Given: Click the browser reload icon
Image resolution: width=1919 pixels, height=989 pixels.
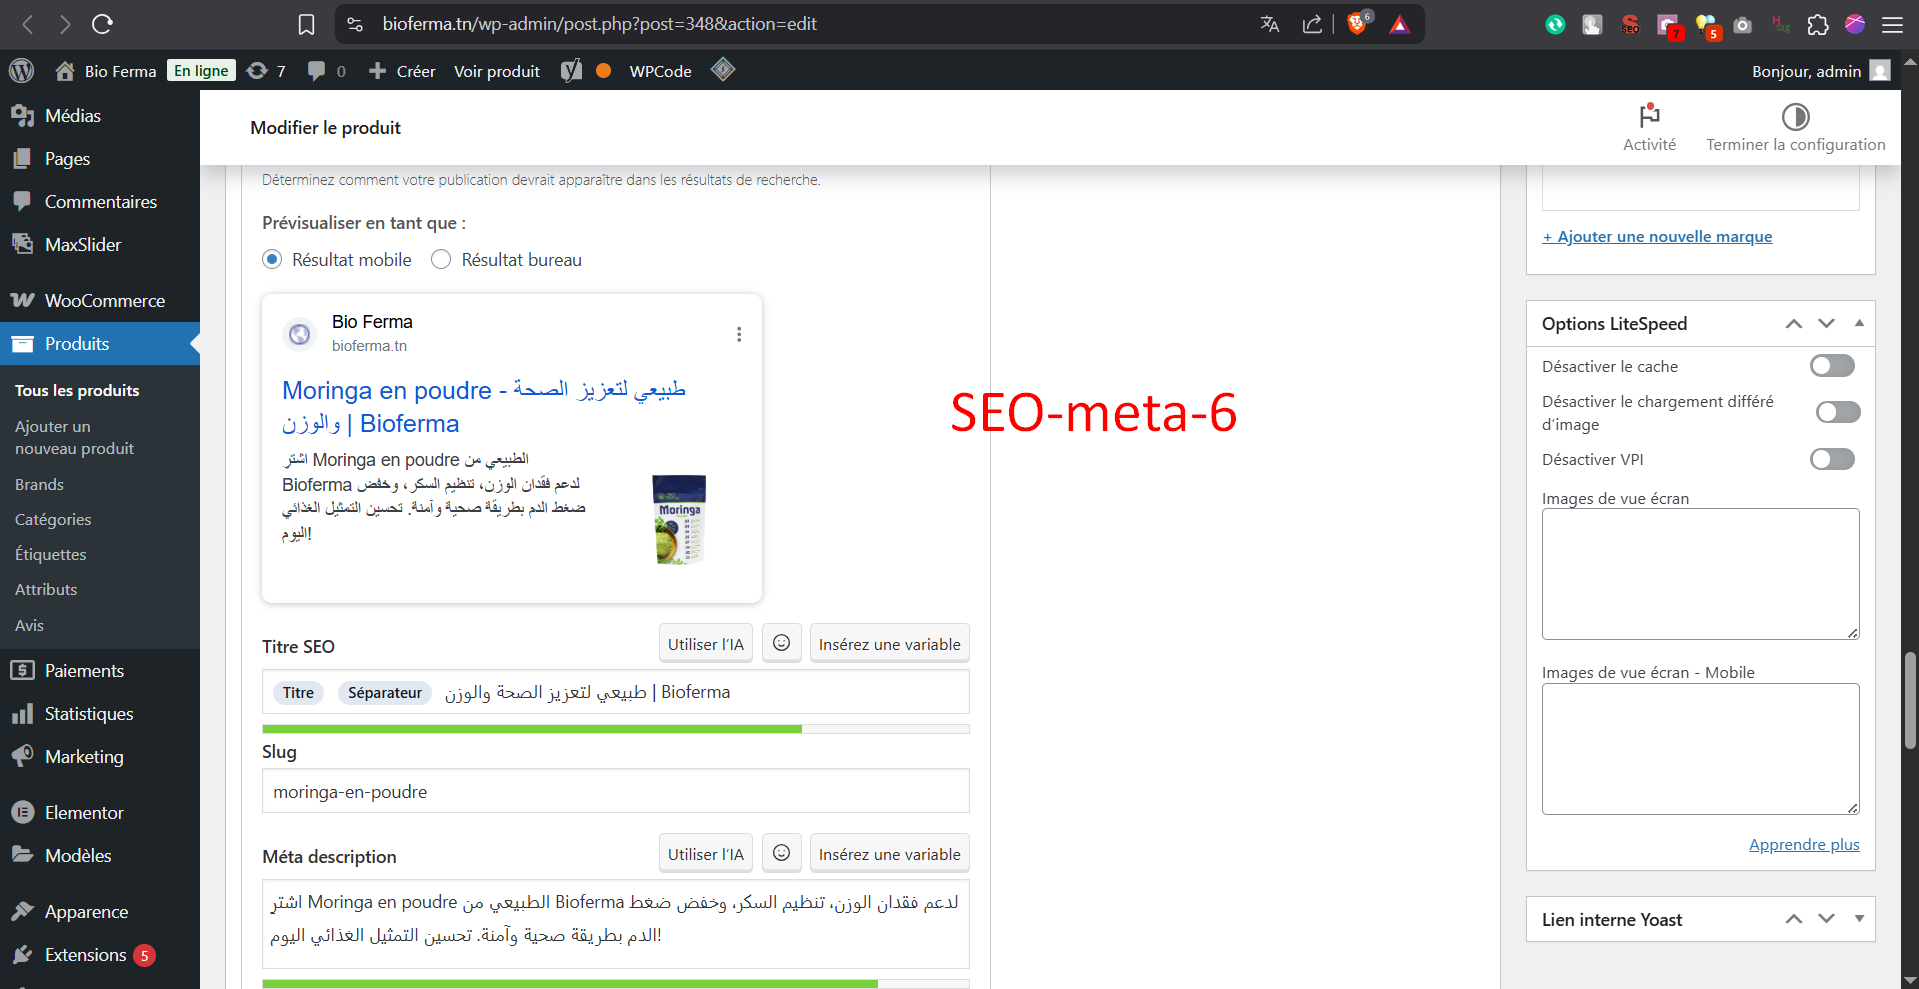Looking at the screenshot, I should 102,24.
